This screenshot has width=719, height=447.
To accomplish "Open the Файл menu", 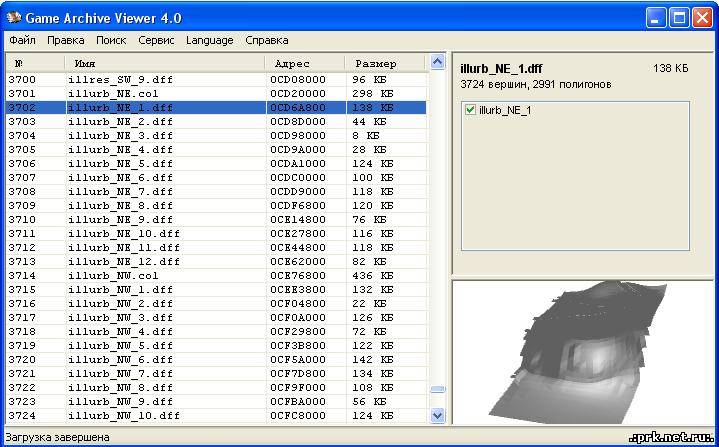I will tap(22, 40).
